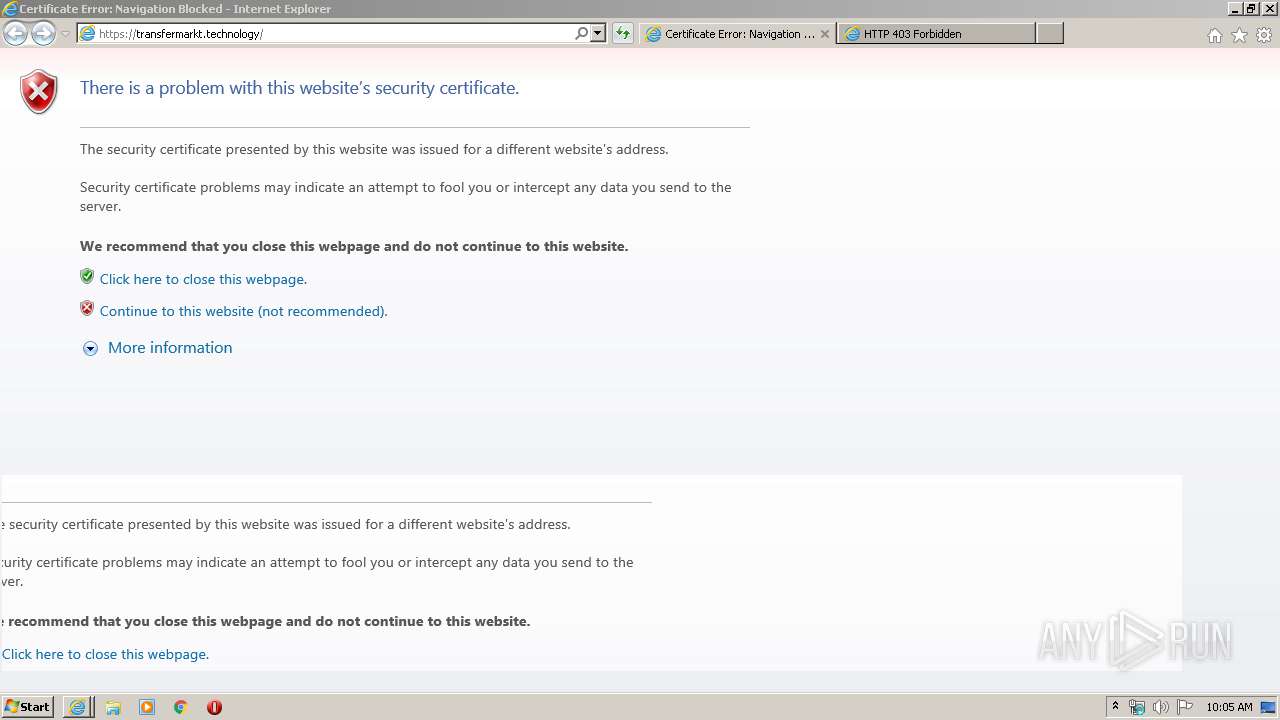Open Favorites star icon
The width and height of the screenshot is (1280, 720).
tap(1239, 35)
